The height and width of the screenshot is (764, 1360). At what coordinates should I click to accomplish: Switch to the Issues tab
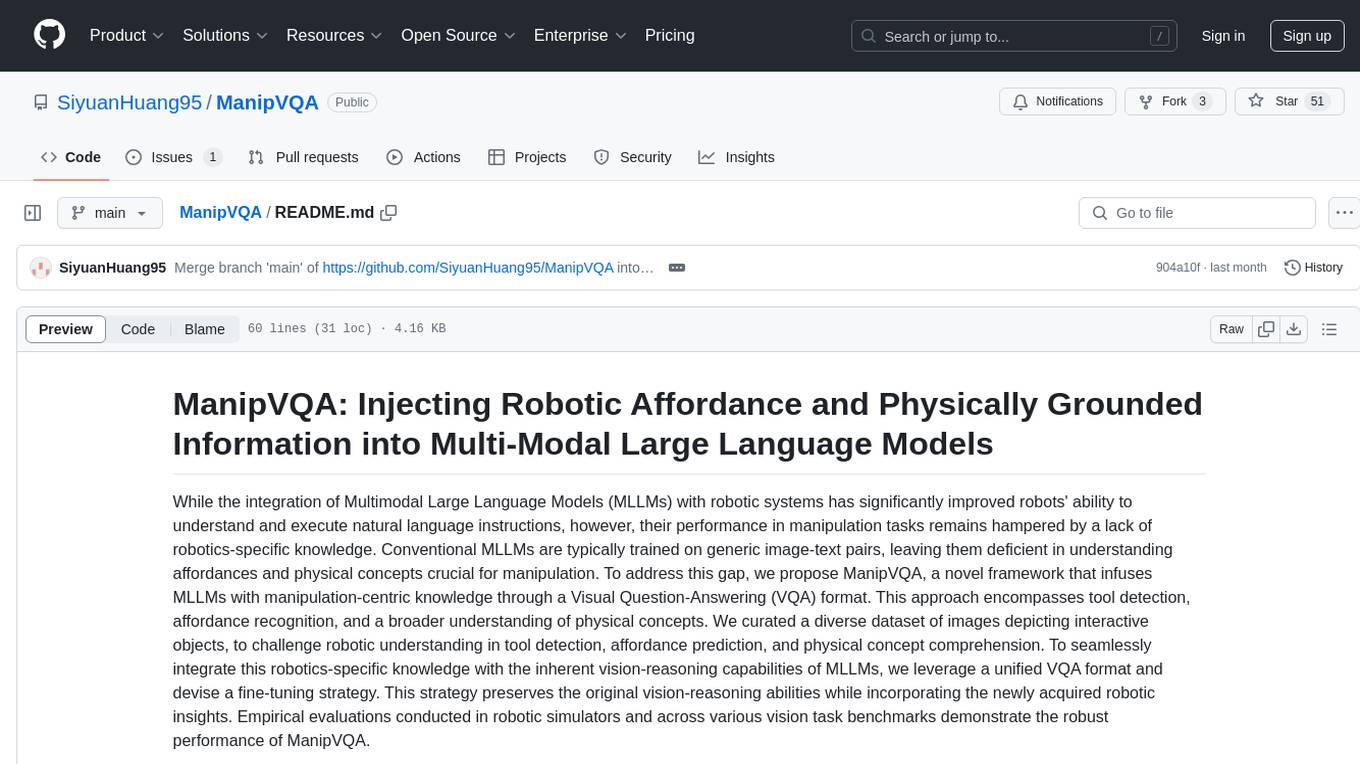(173, 157)
